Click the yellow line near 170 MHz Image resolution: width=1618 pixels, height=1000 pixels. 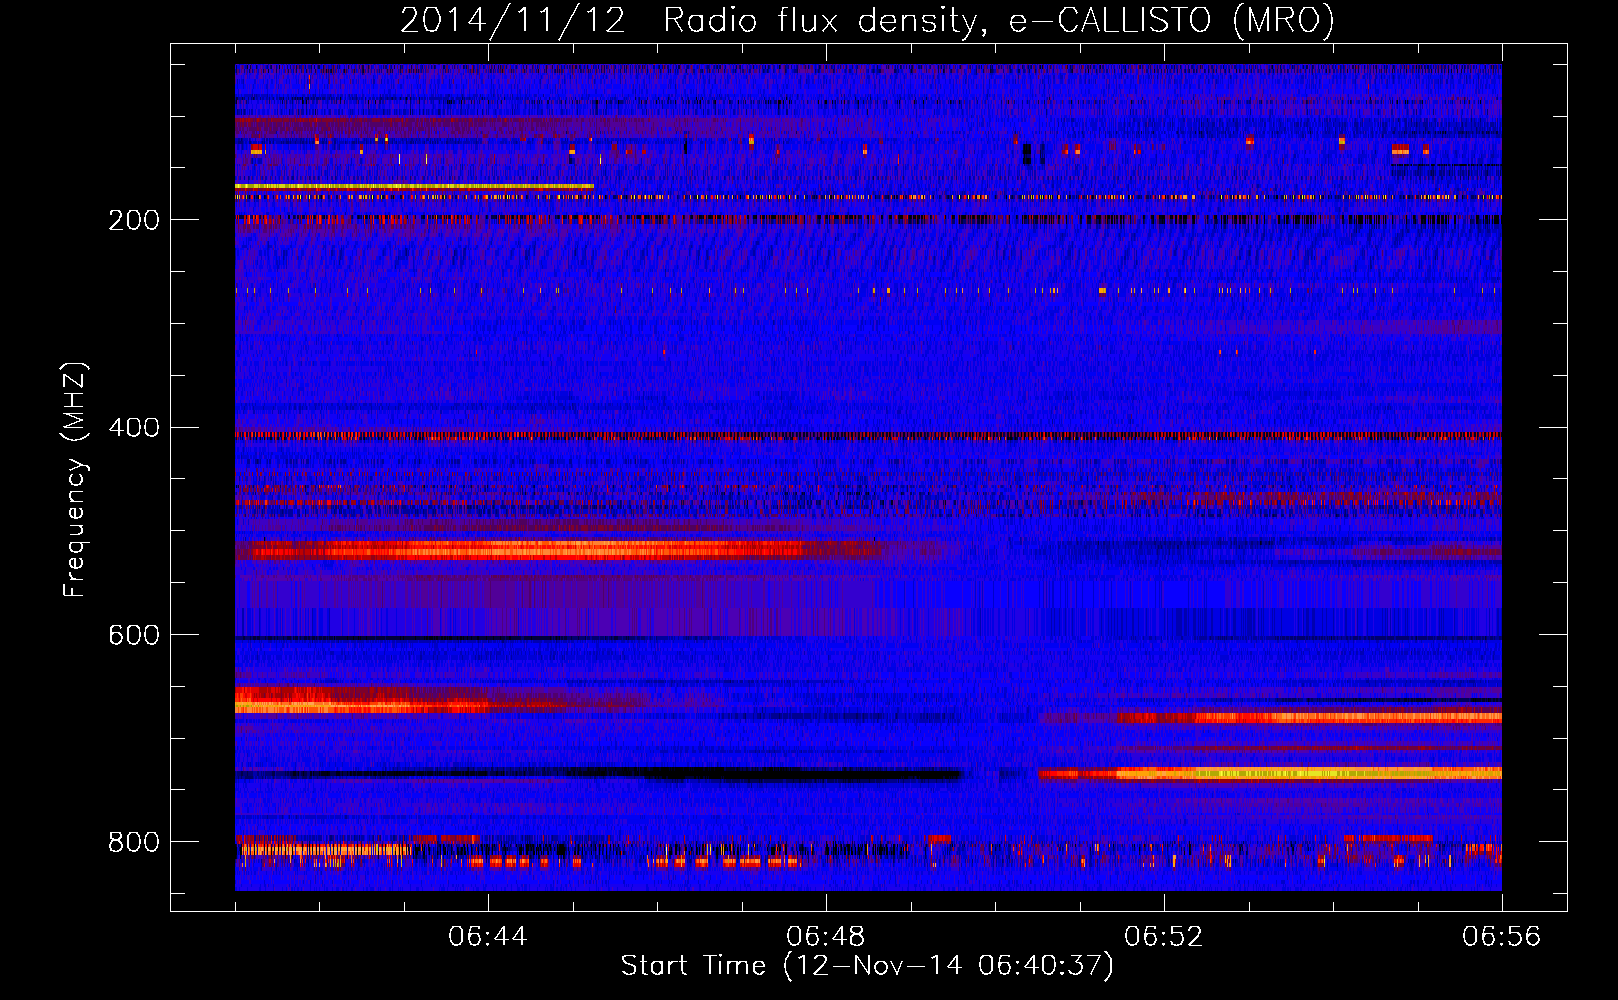pyautogui.click(x=414, y=187)
